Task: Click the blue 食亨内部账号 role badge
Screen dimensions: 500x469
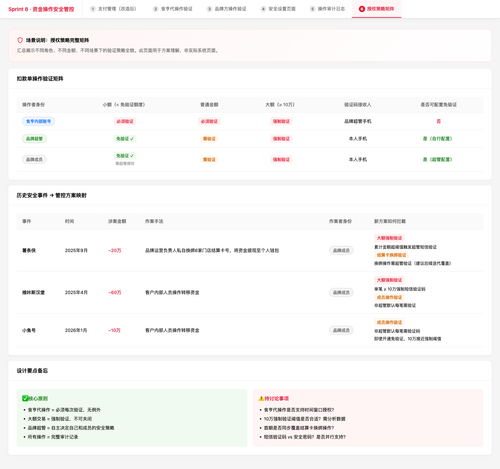Action: point(39,121)
